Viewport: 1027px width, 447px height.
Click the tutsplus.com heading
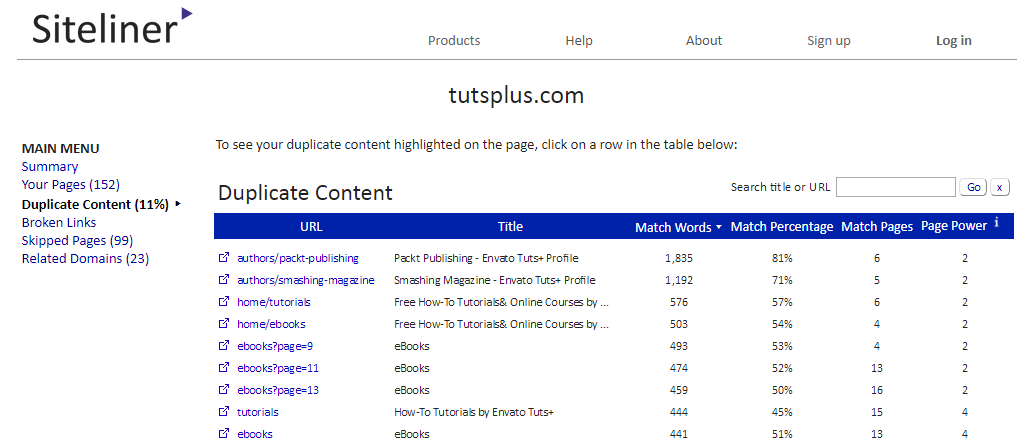point(516,96)
